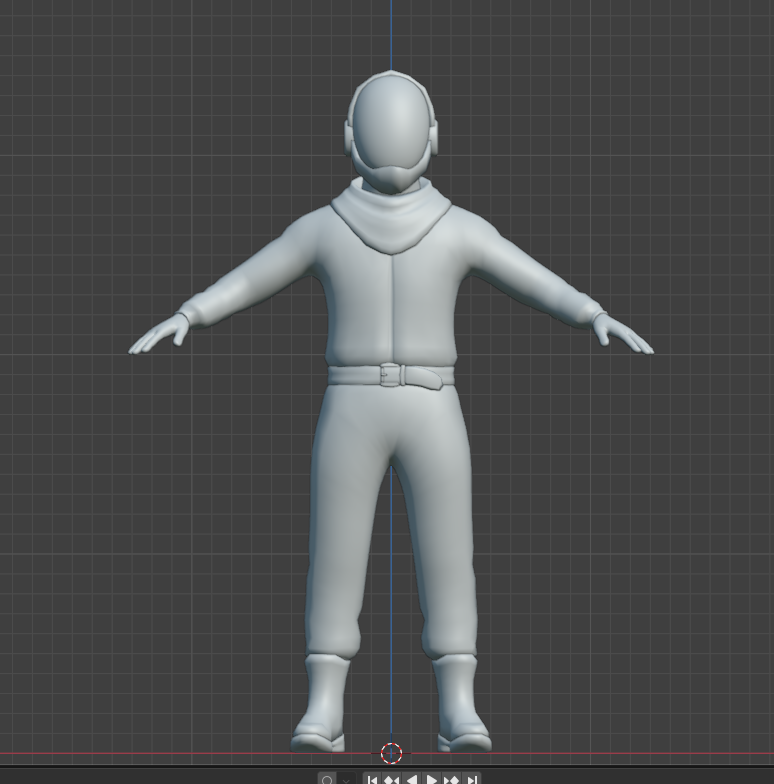The width and height of the screenshot is (774, 784).
Task: Jump to the end frame
Action: point(472,779)
